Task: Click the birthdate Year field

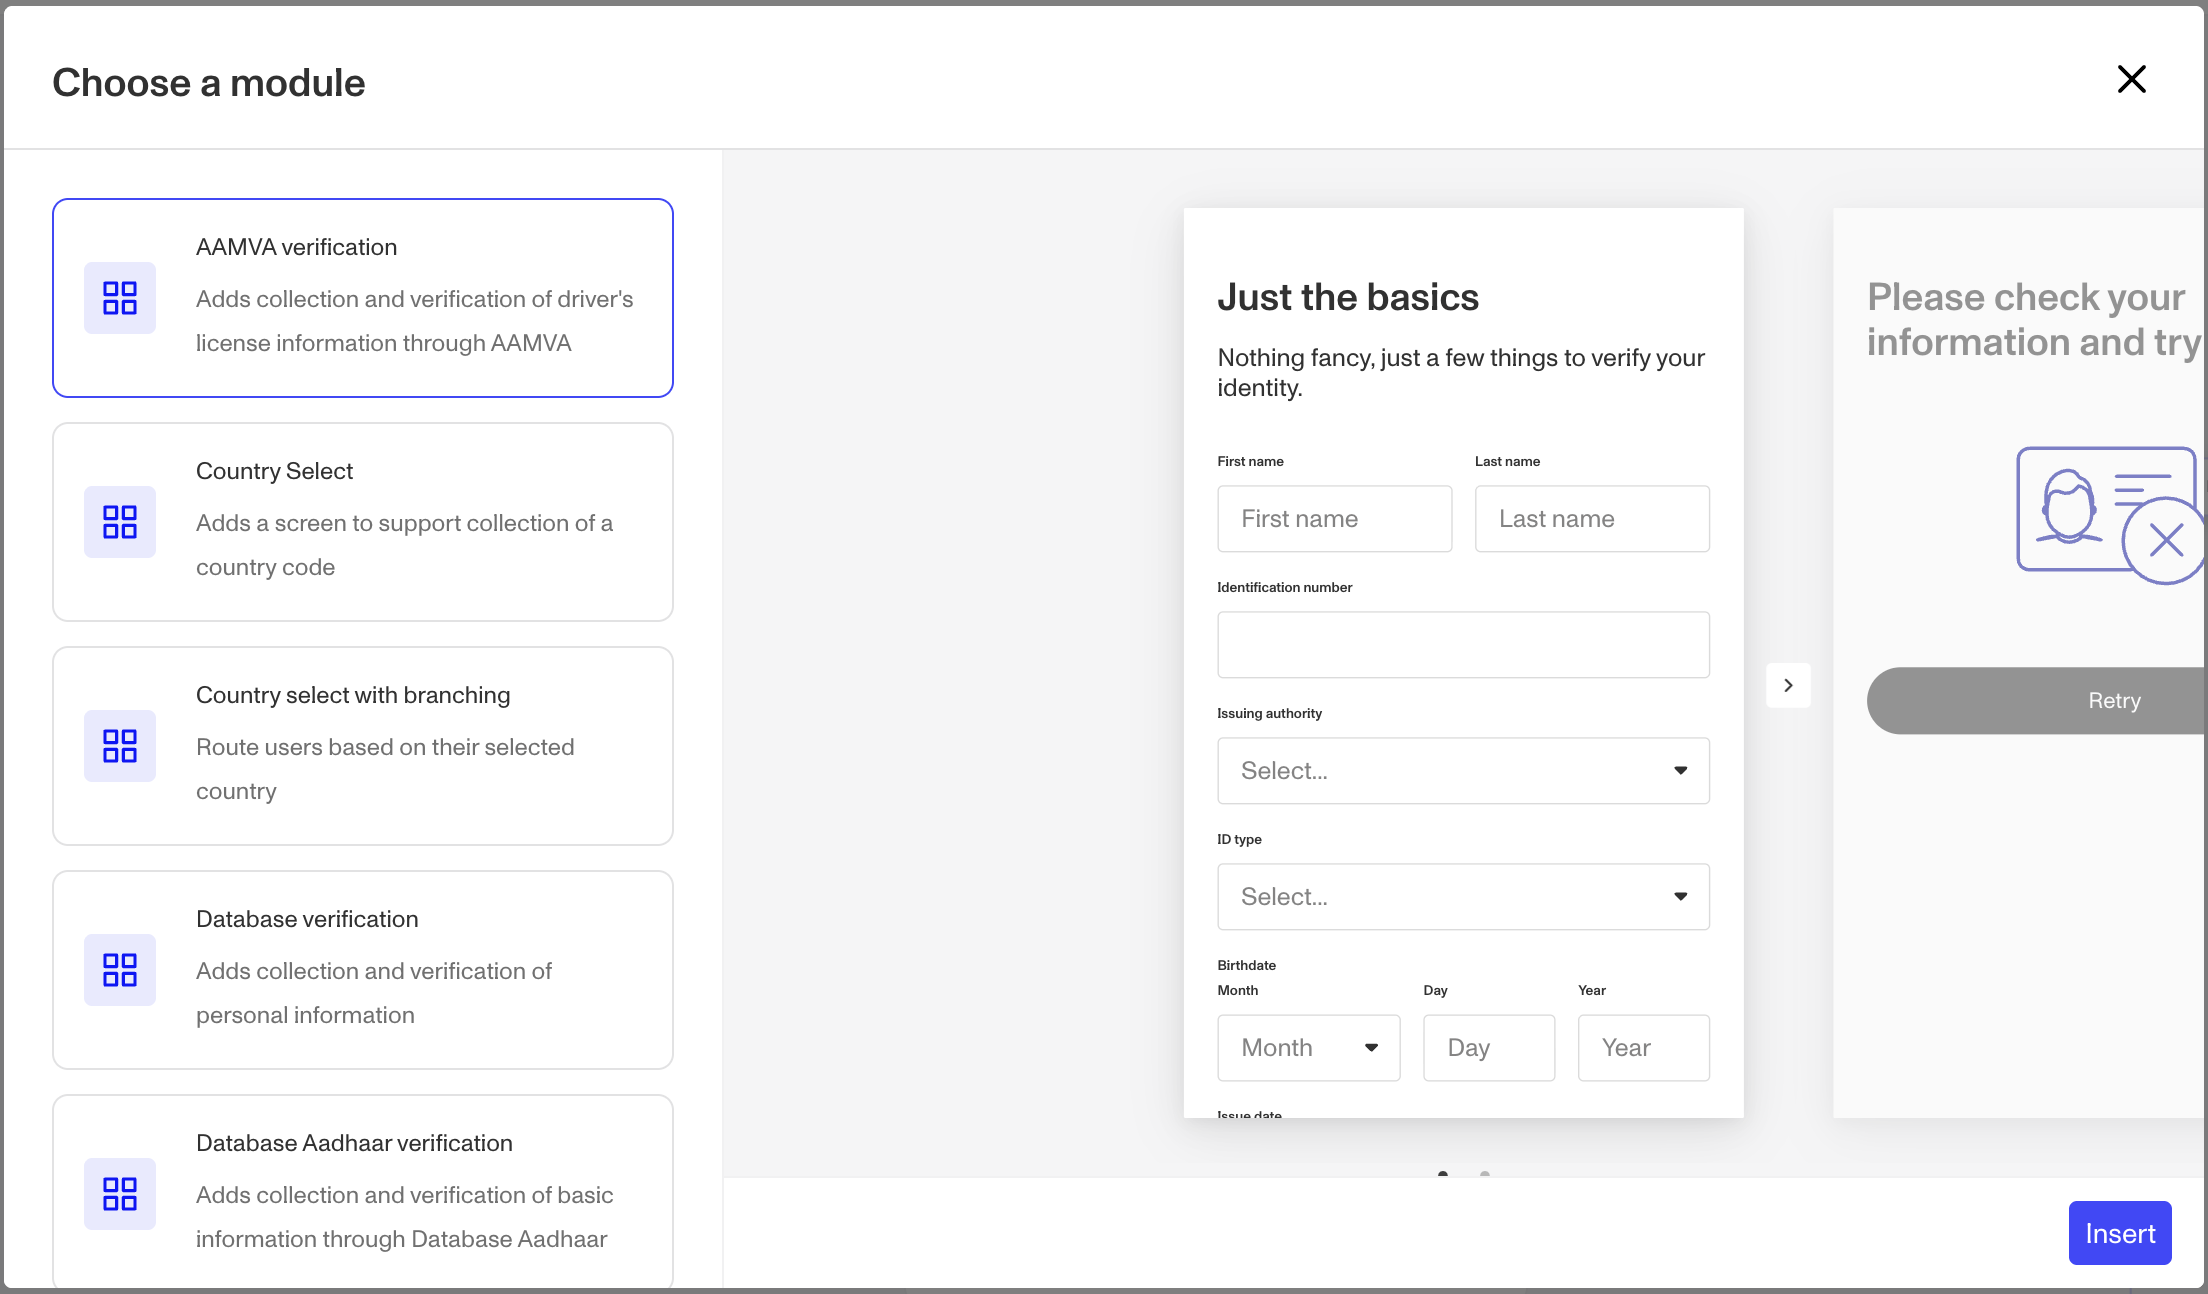Action: [1643, 1048]
